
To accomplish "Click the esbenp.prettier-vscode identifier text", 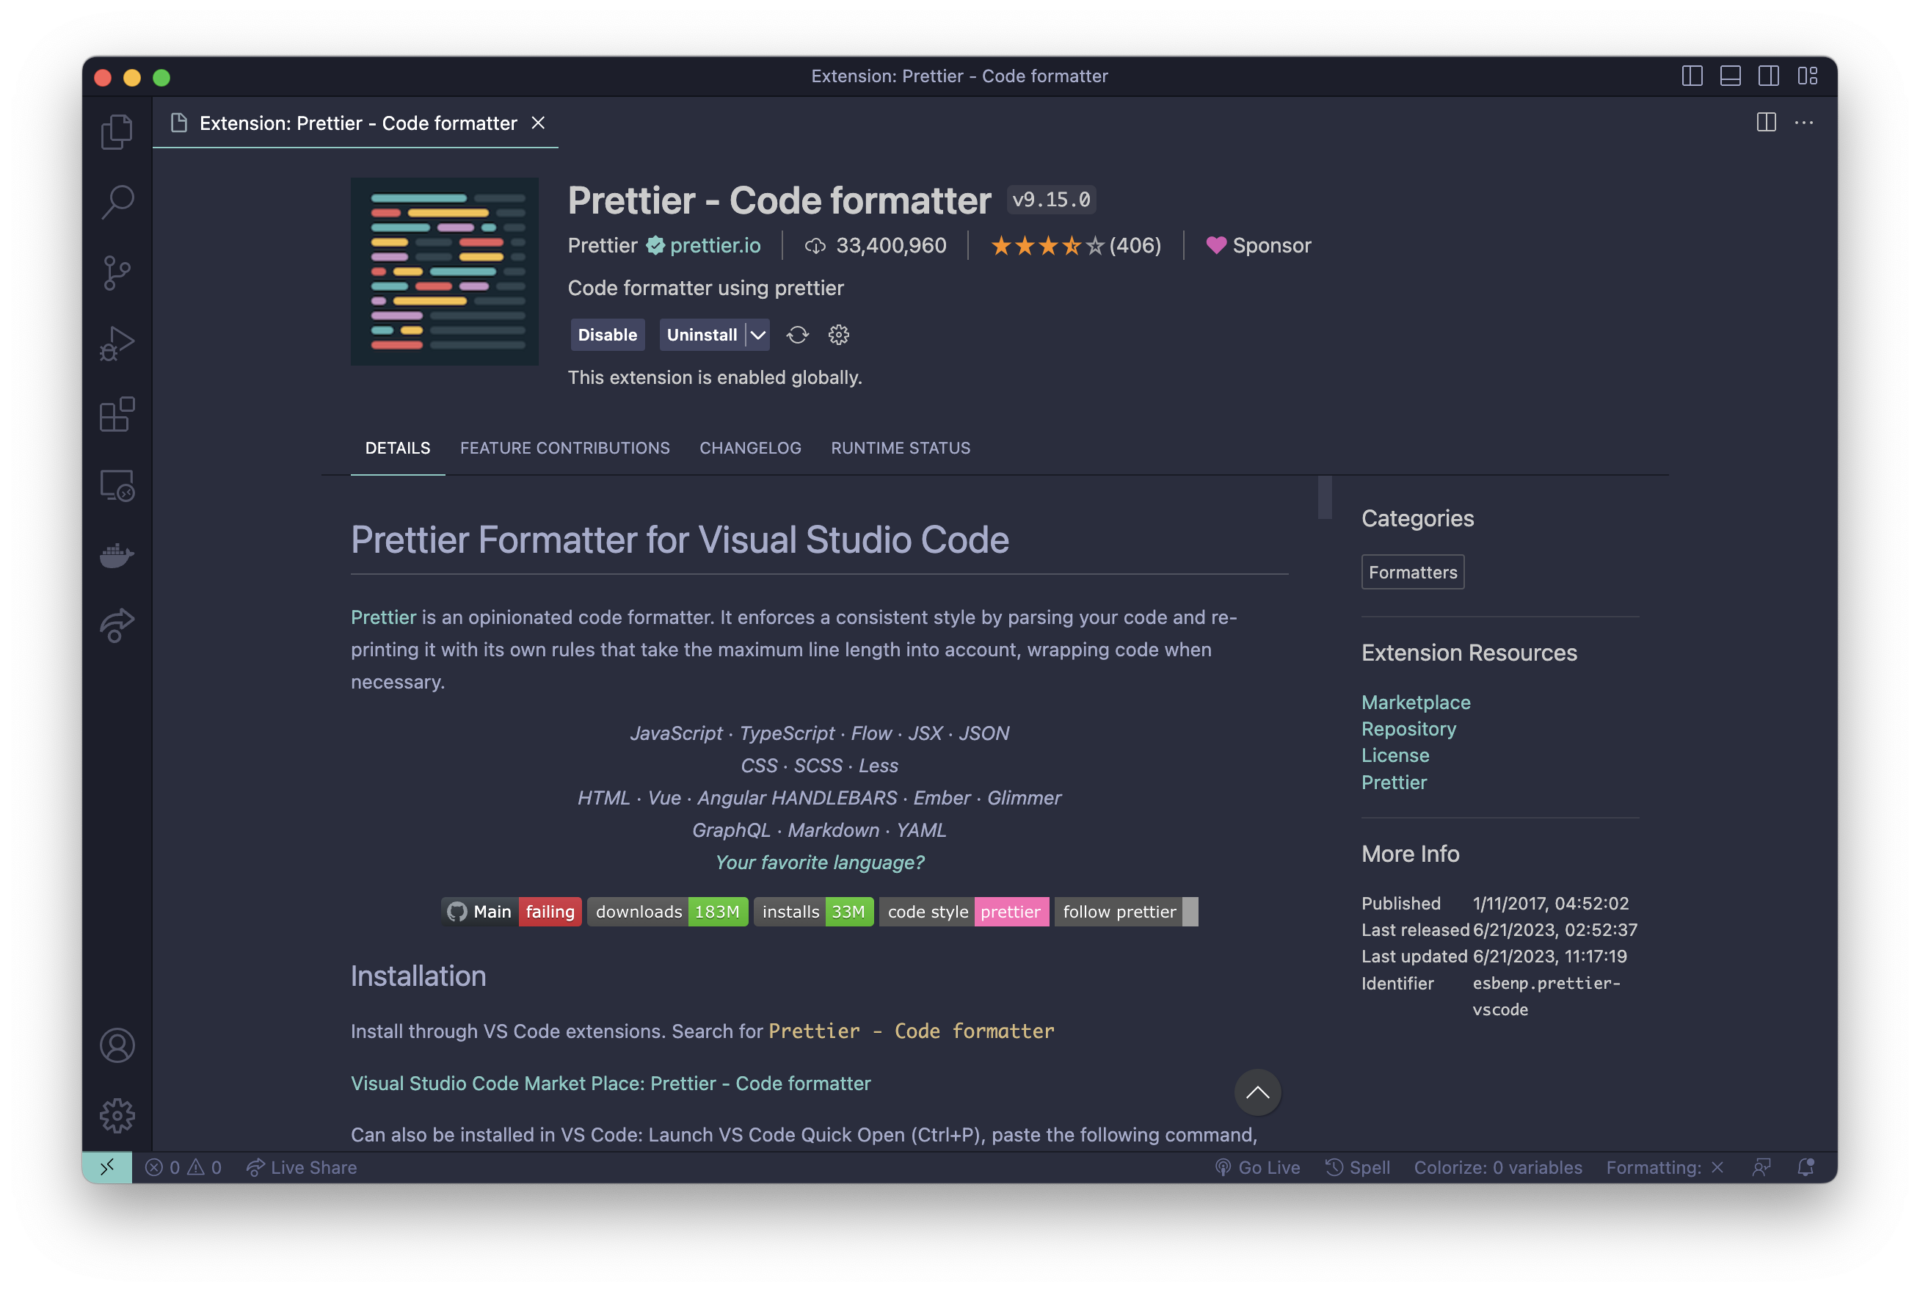I will [x=1546, y=996].
